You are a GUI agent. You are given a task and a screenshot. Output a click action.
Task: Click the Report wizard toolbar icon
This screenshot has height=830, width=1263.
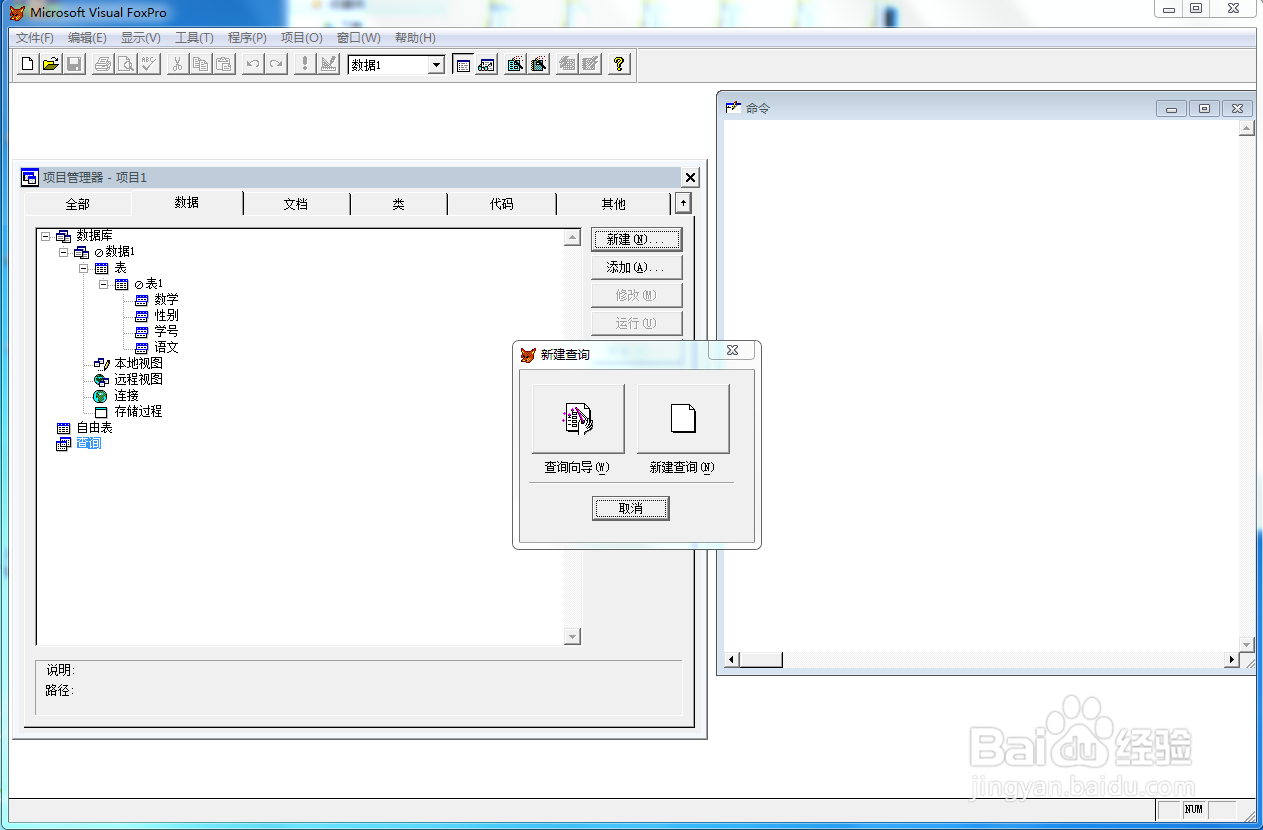[x=538, y=64]
